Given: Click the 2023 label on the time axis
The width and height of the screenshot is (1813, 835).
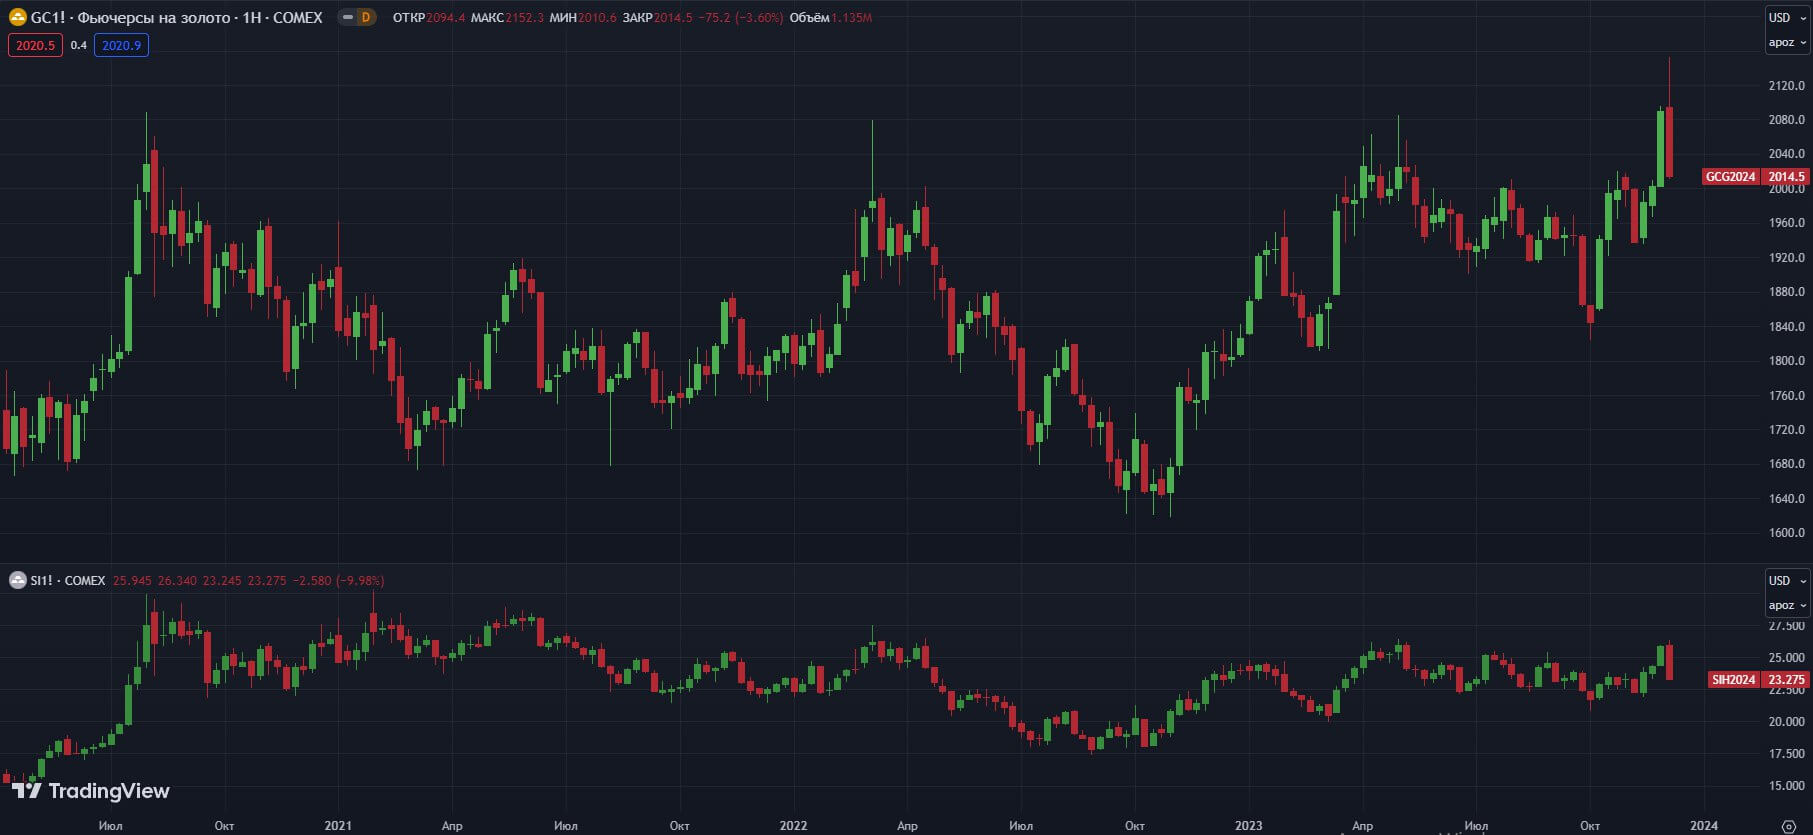Looking at the screenshot, I should tap(1248, 825).
